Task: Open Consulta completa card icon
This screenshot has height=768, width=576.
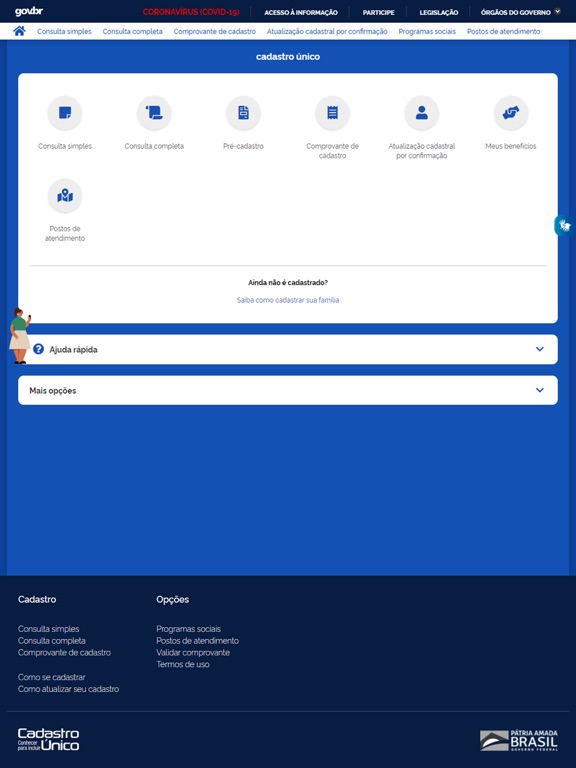Action: pos(154,113)
